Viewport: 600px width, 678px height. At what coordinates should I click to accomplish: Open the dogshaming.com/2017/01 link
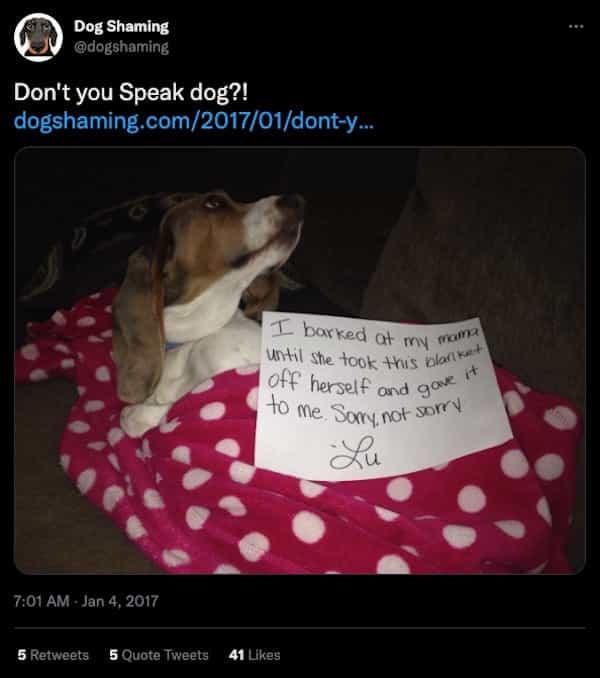[x=193, y=121]
